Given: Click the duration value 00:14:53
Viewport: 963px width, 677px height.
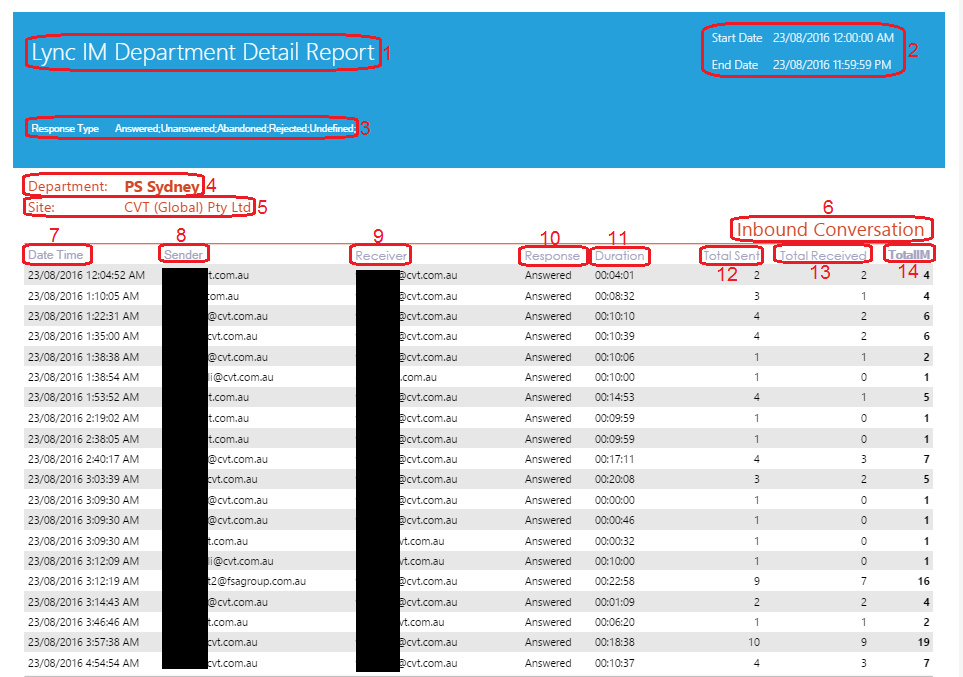Looking at the screenshot, I should 614,397.
